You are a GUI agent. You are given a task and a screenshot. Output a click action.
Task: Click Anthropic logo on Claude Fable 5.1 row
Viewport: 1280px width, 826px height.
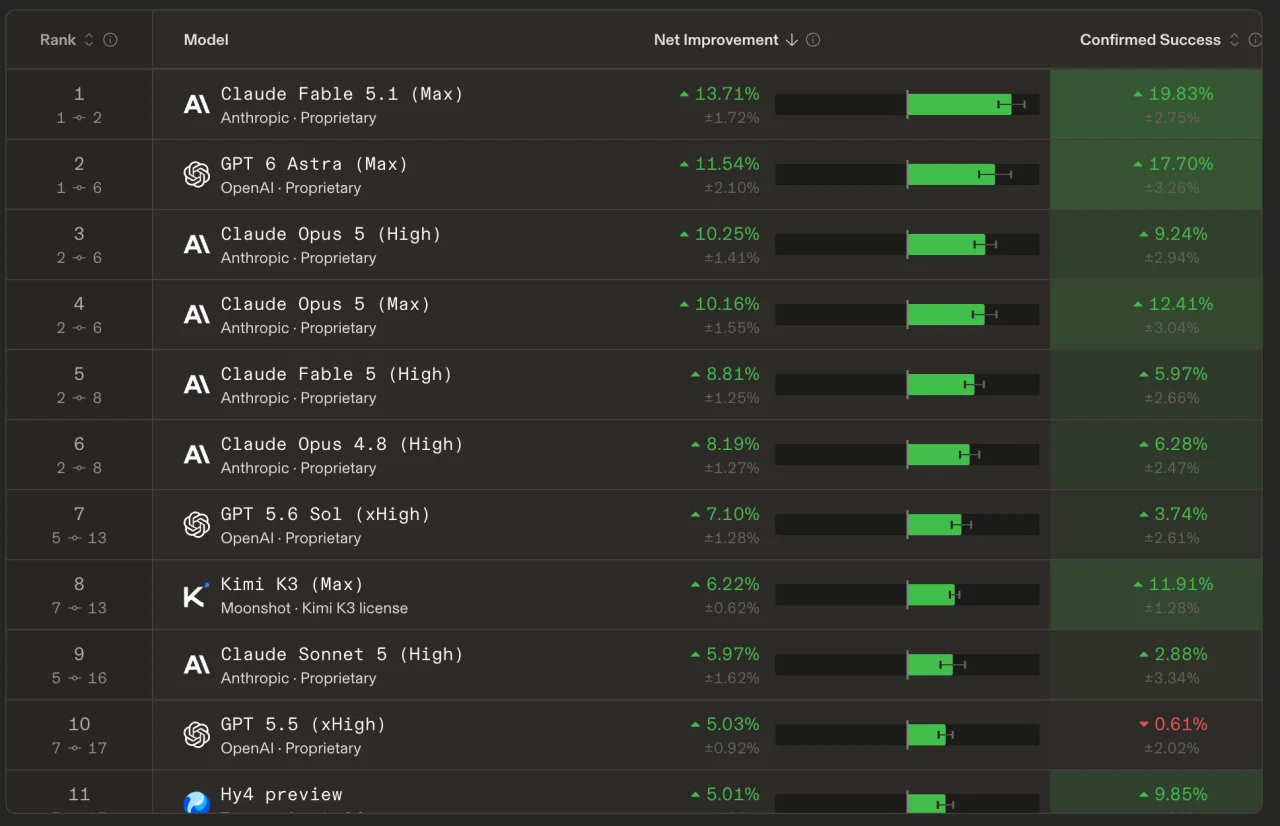[x=197, y=104]
